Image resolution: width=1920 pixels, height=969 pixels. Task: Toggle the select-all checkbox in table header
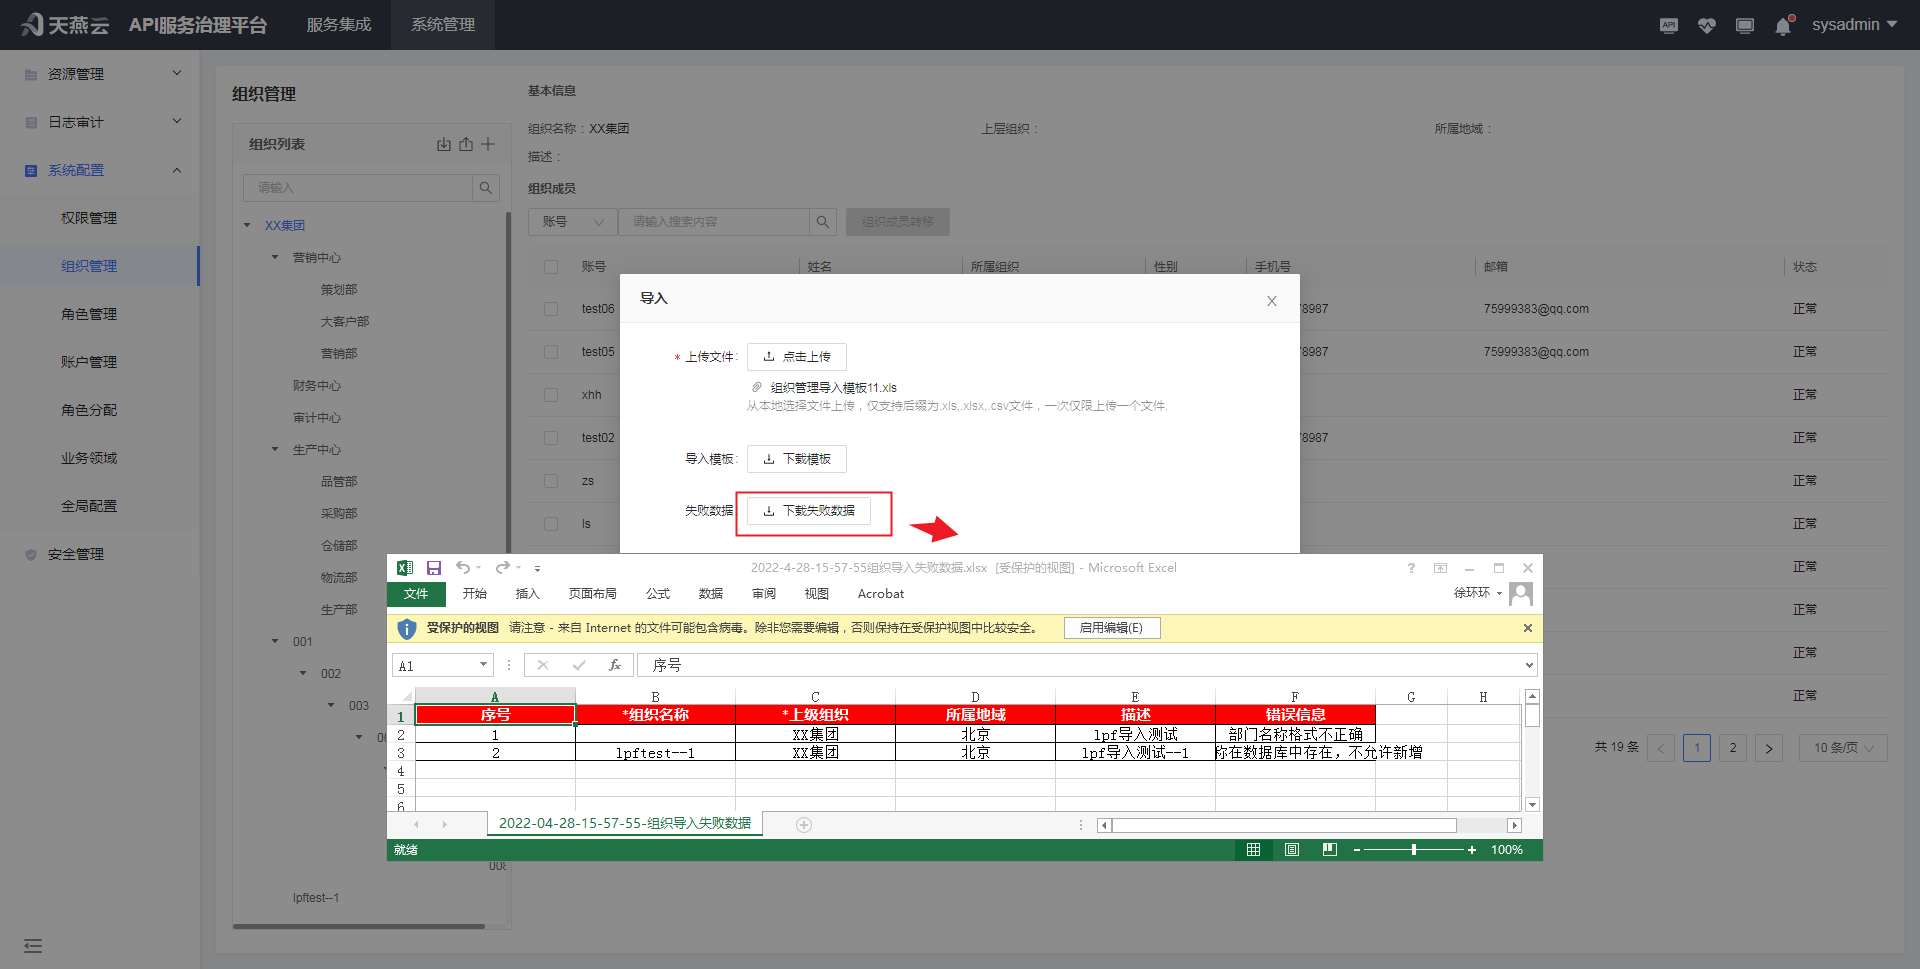point(551,267)
